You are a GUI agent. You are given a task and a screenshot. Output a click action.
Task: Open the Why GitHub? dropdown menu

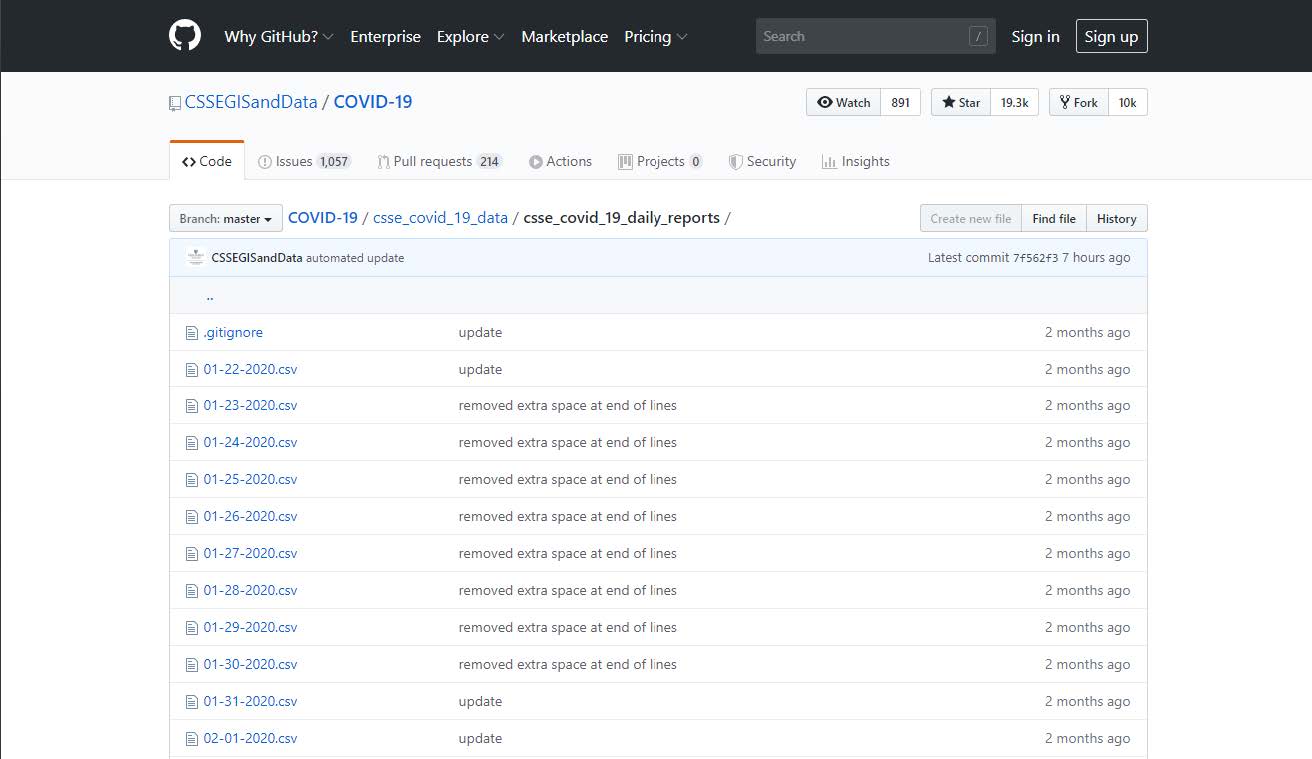pyautogui.click(x=279, y=36)
